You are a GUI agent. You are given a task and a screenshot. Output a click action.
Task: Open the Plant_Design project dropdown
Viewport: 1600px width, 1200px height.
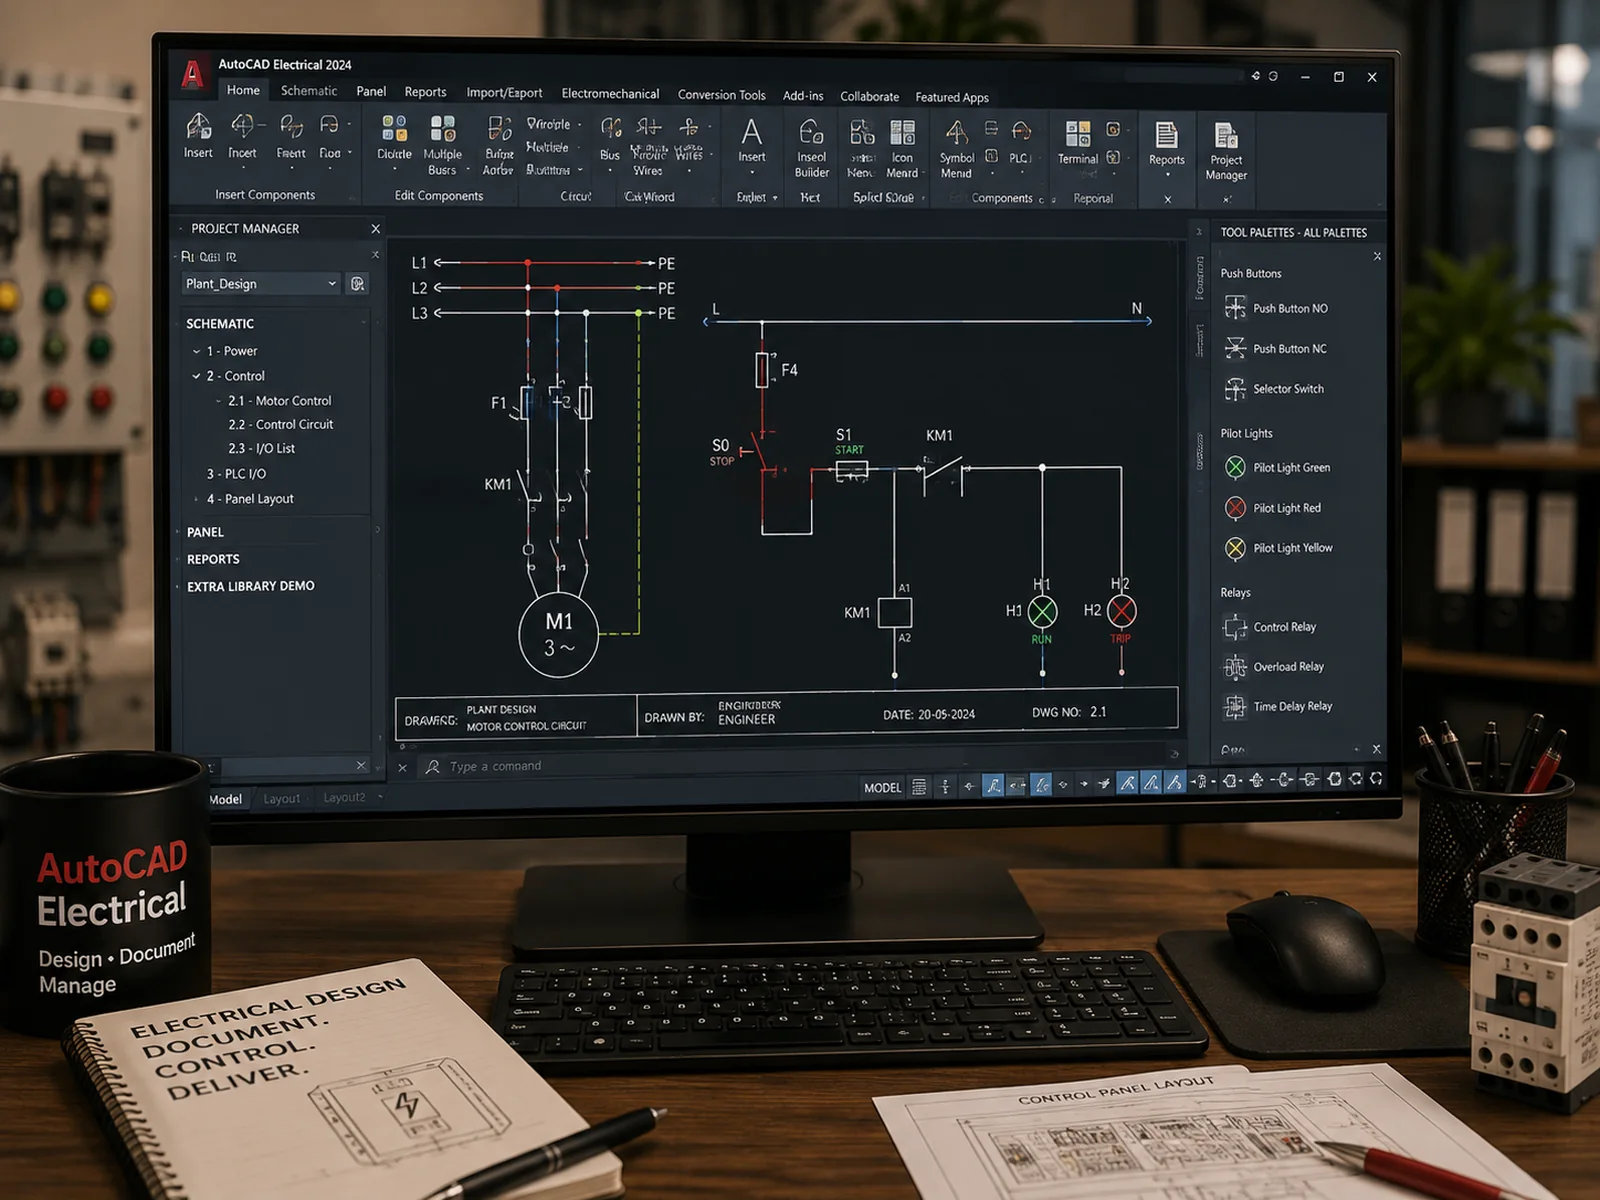pyautogui.click(x=261, y=284)
